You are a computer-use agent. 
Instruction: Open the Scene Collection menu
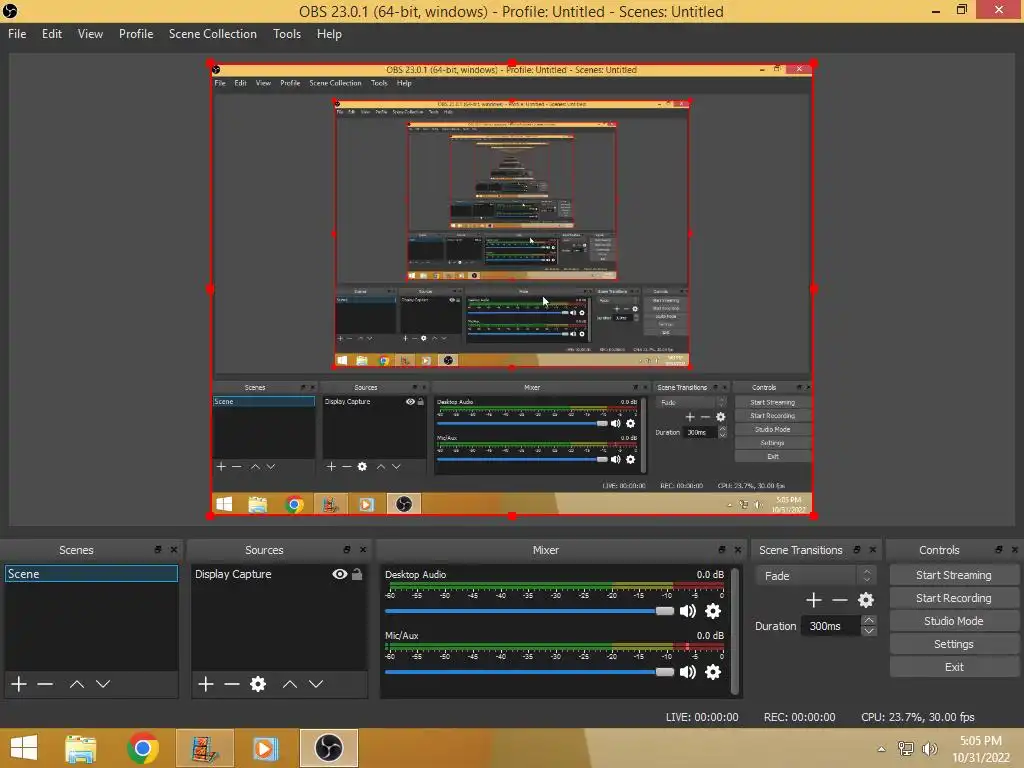tap(212, 34)
